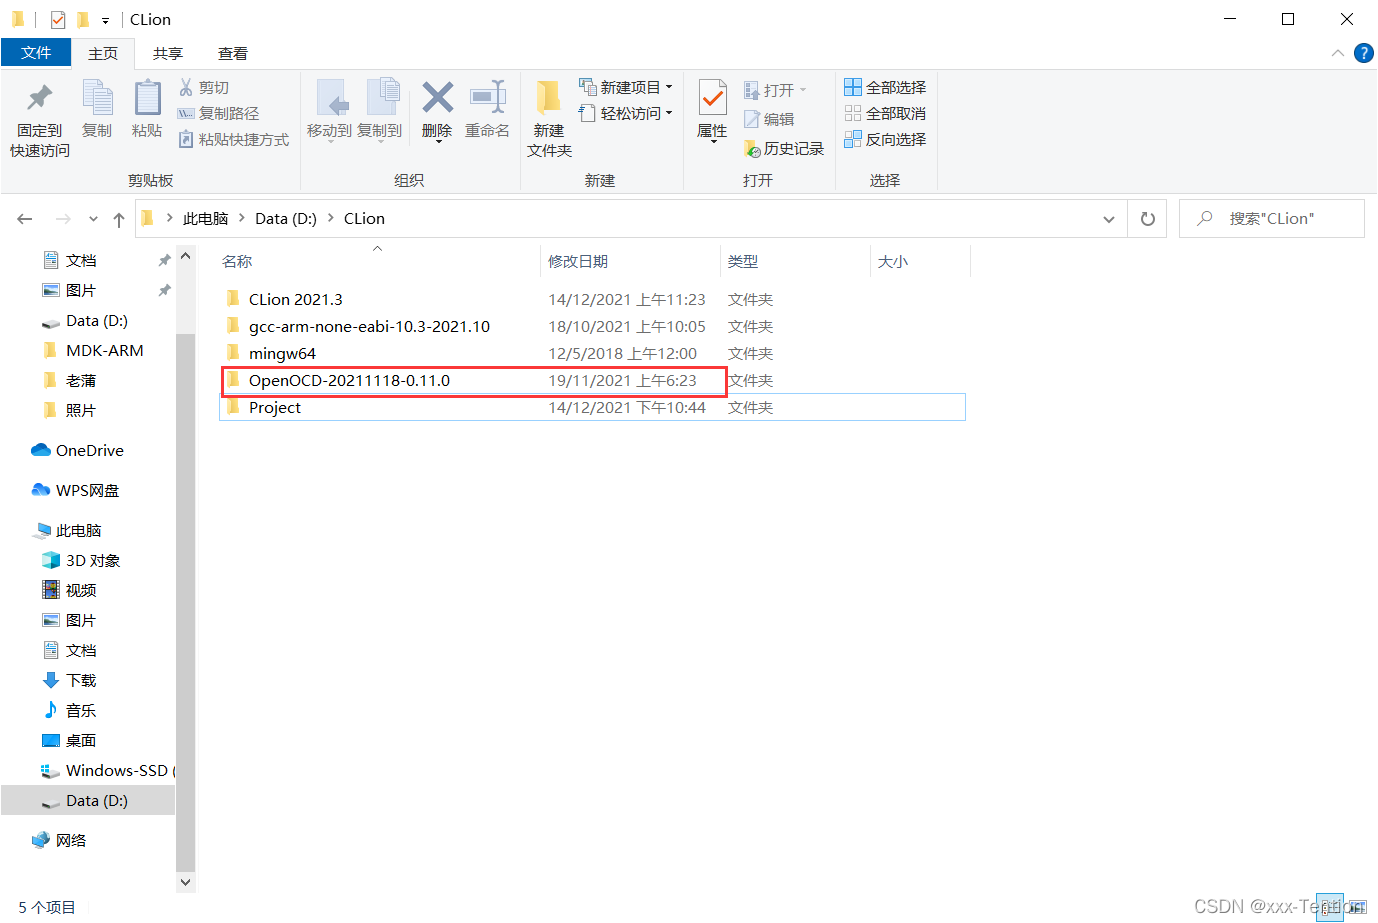This screenshot has width=1378, height=923.
Task: Rename the selected item
Action: coord(487,109)
